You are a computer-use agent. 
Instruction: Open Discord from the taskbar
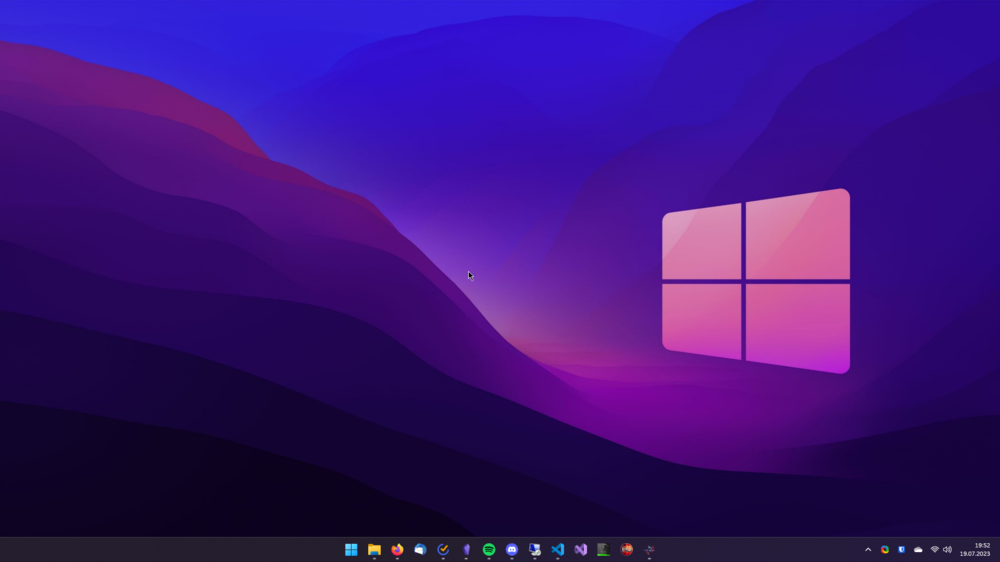(x=512, y=549)
